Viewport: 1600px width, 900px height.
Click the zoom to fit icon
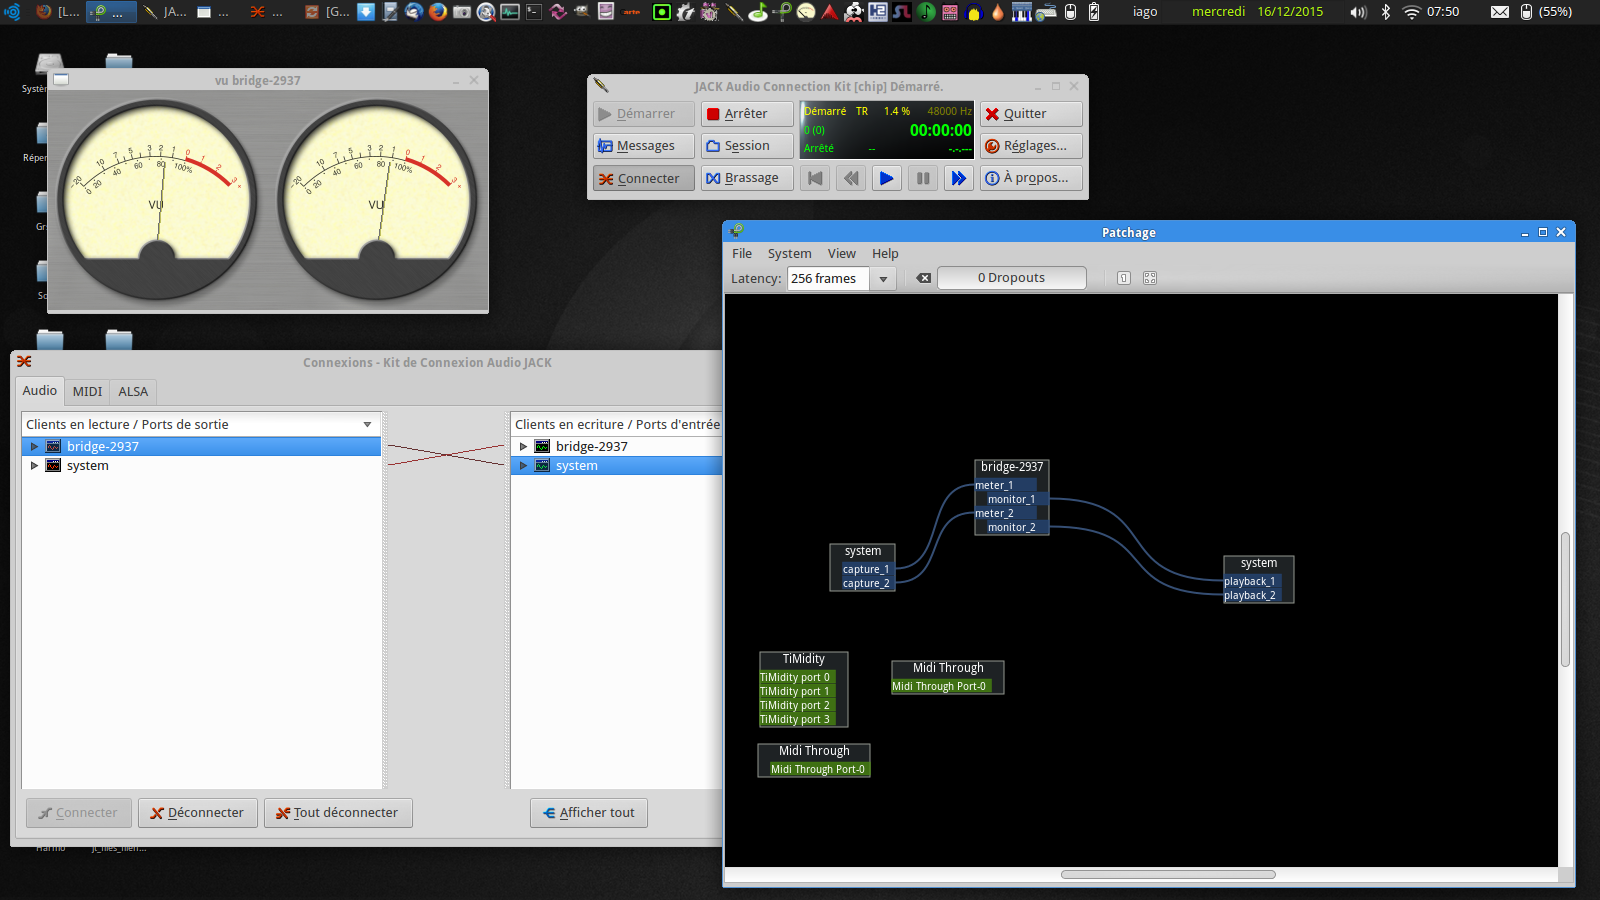(x=1150, y=278)
